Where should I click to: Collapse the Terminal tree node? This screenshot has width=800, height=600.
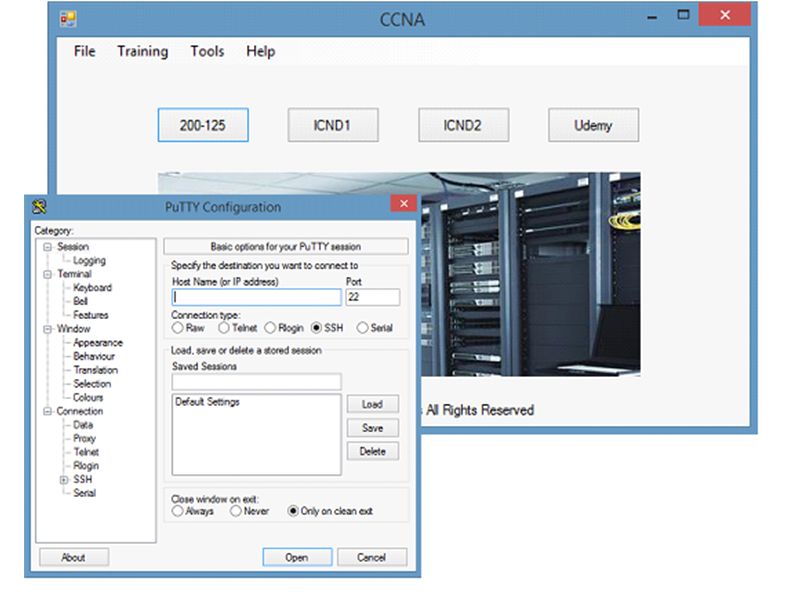pos(47,274)
